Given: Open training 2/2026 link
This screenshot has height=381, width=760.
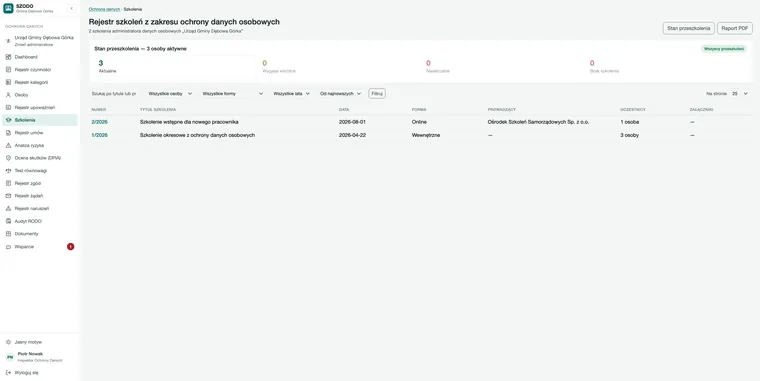Looking at the screenshot, I should click(99, 122).
